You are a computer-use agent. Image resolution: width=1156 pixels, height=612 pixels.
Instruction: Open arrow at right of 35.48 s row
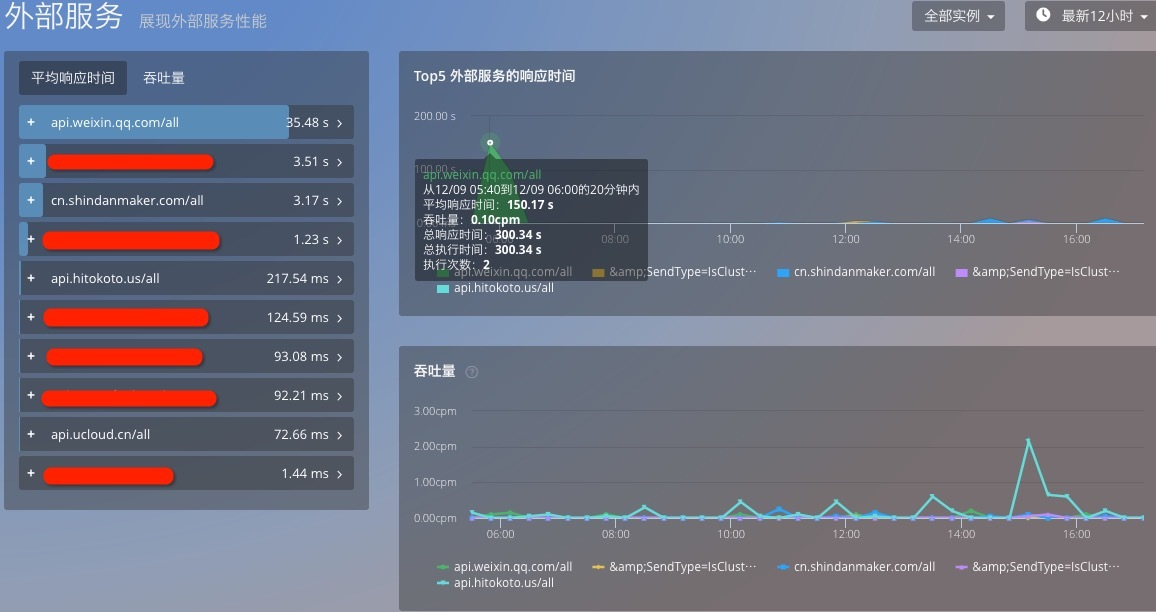[x=340, y=123]
